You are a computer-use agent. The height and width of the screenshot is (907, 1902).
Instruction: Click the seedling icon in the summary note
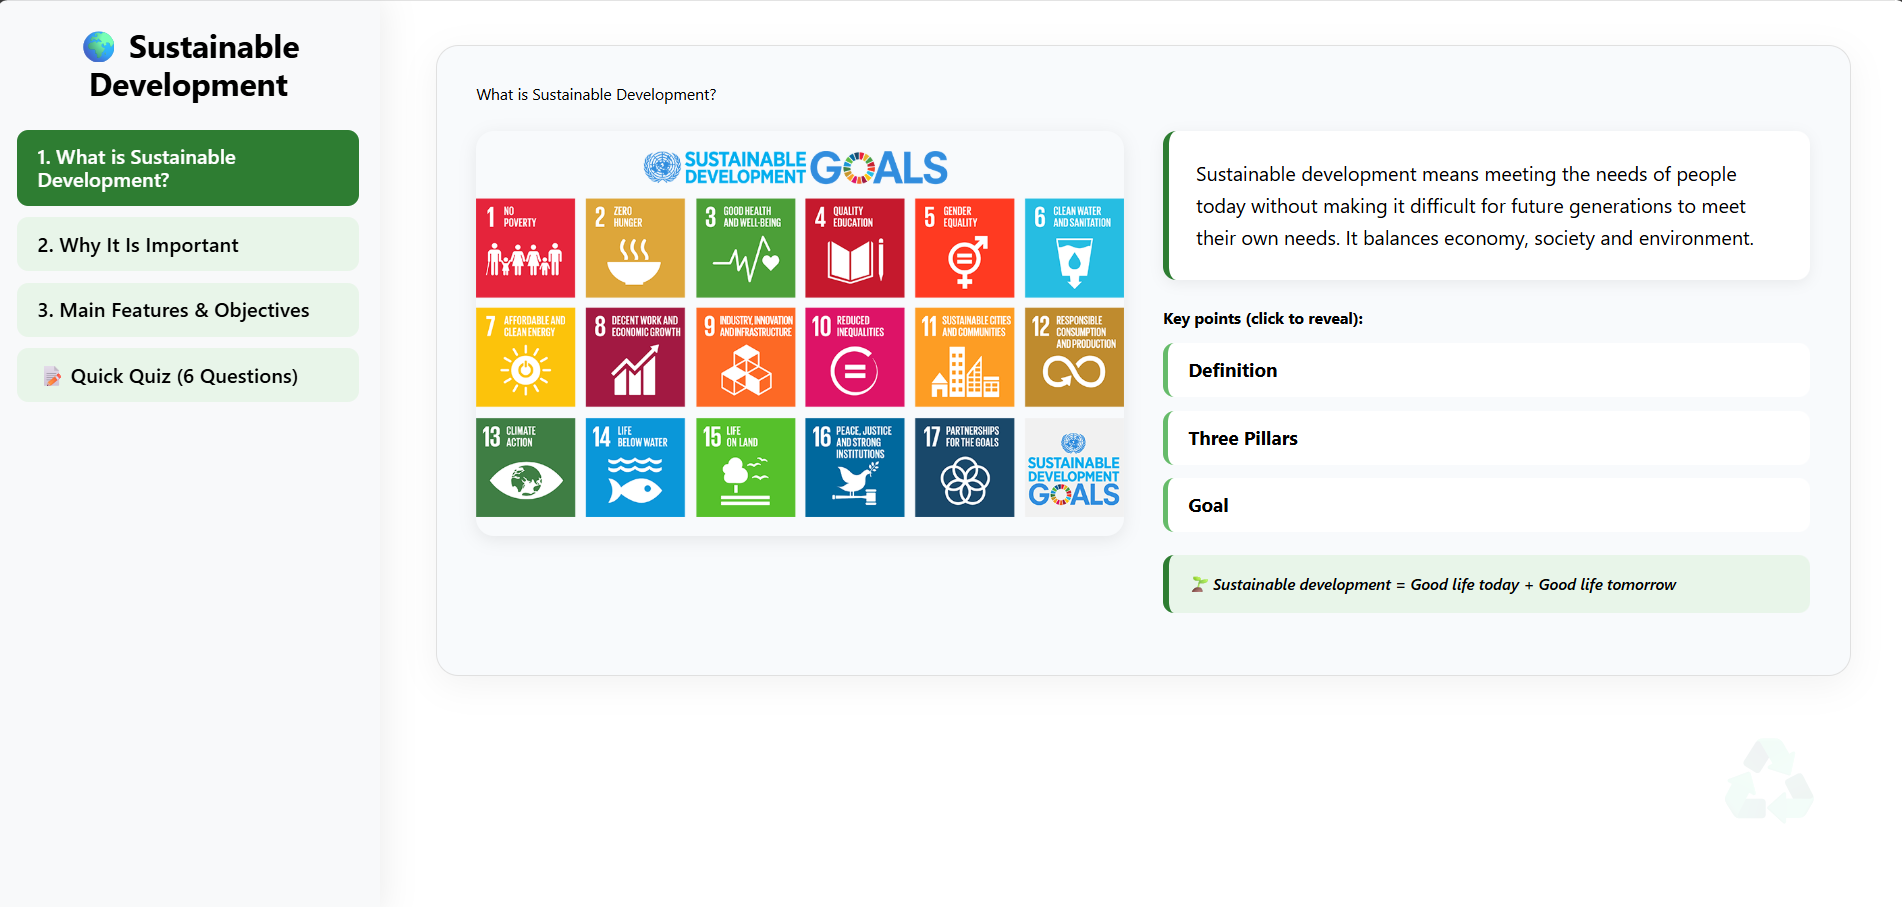[x=1199, y=584]
